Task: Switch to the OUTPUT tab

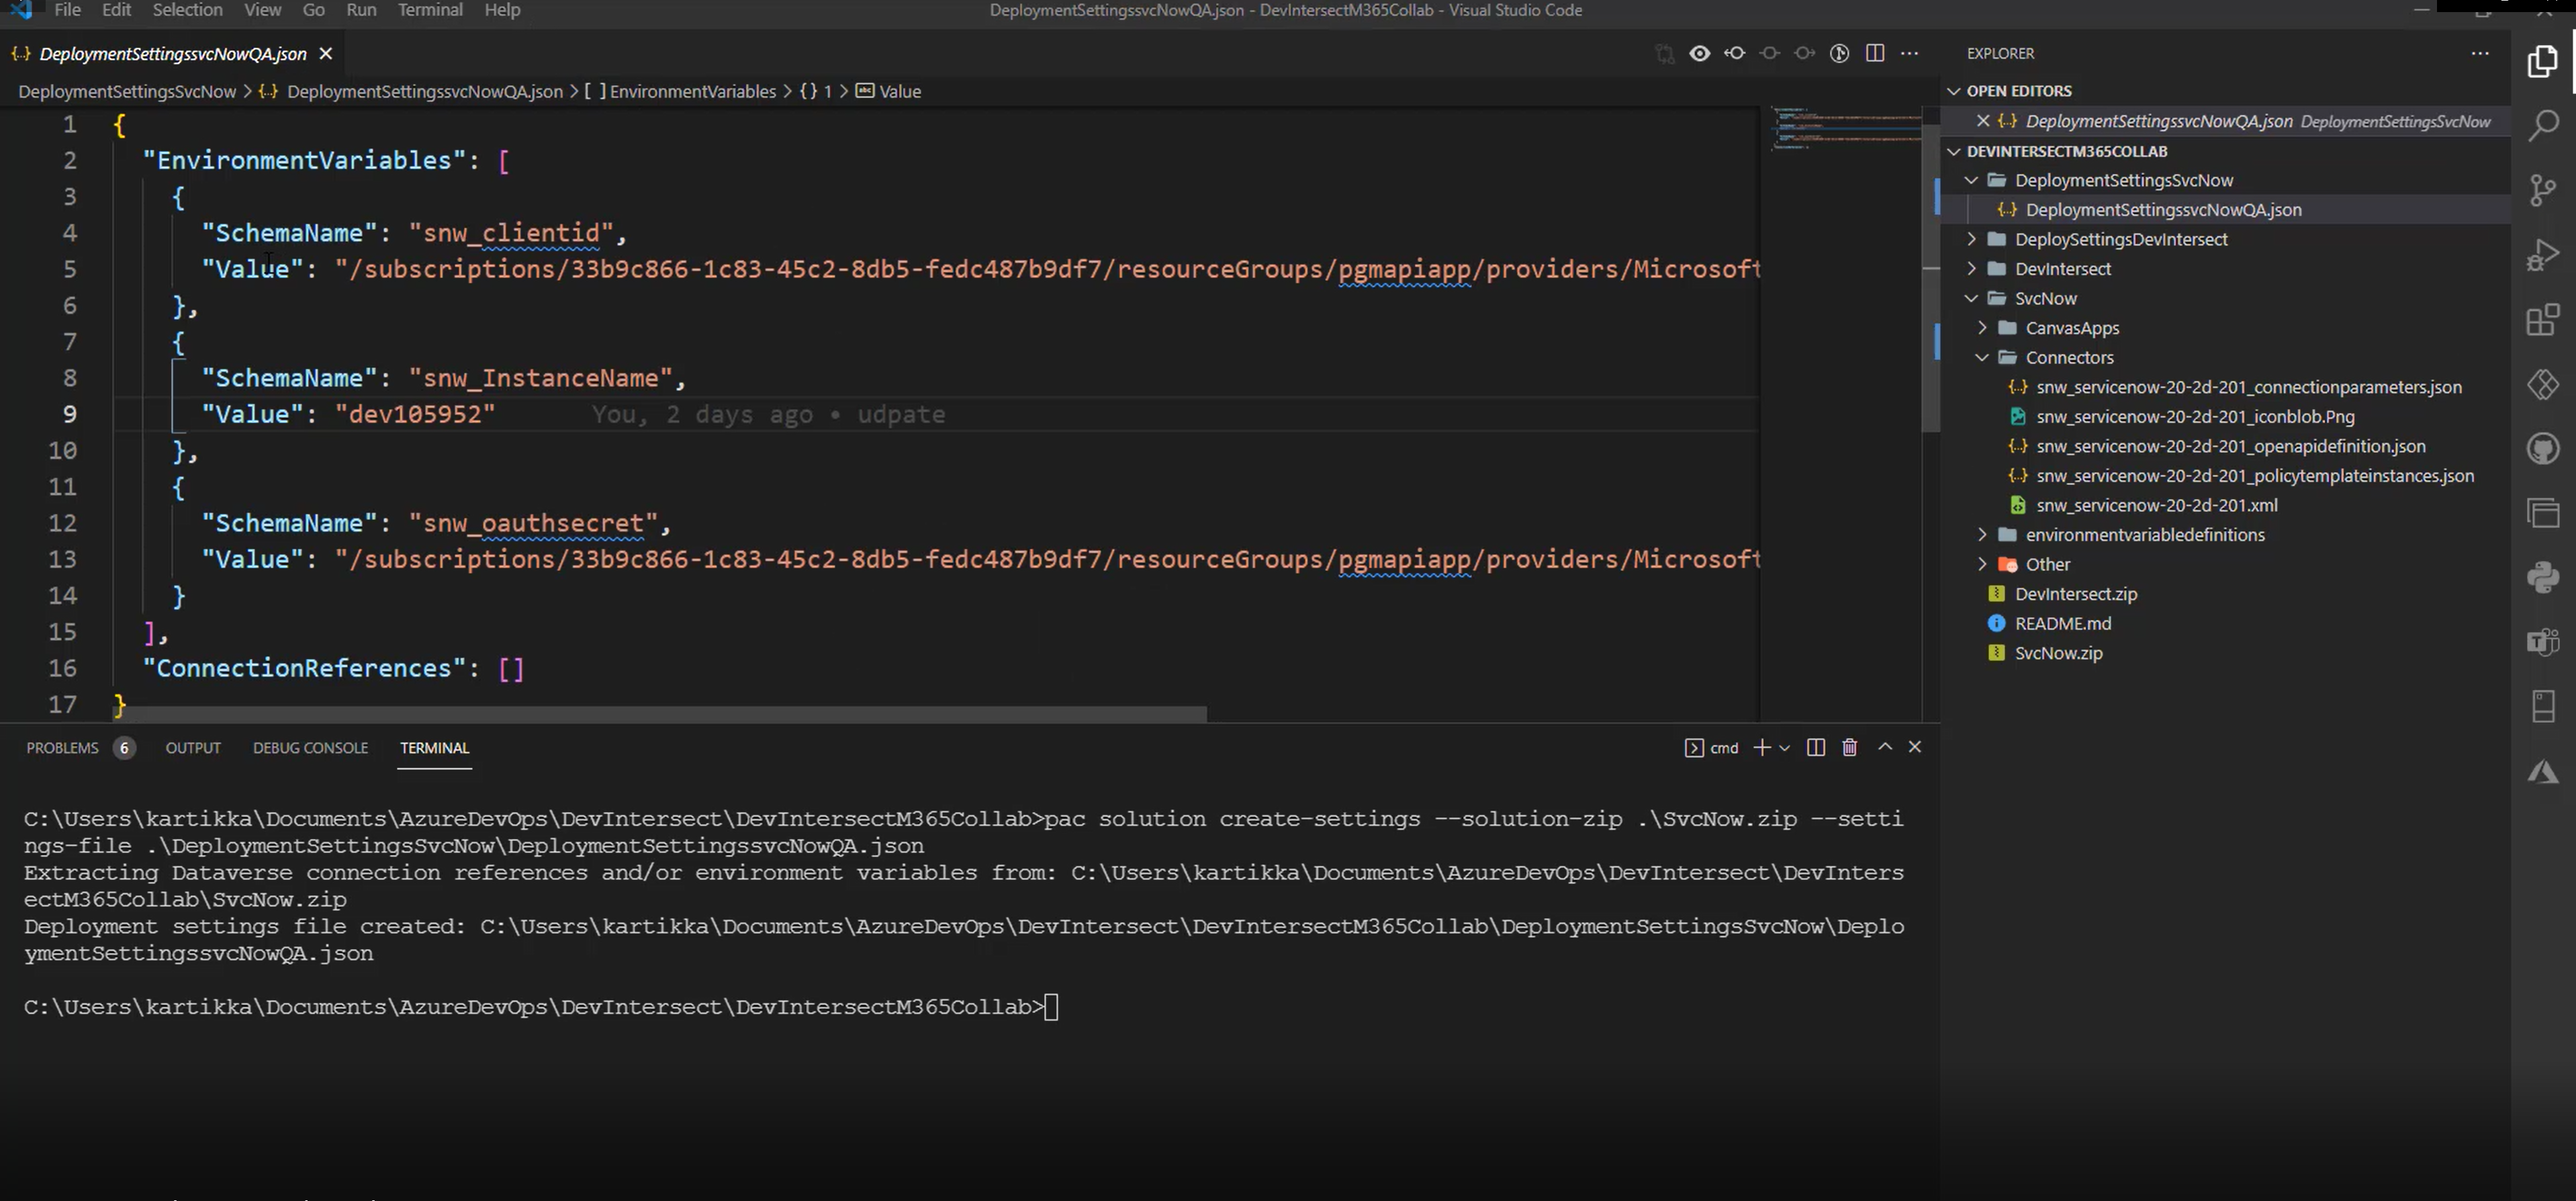Action: [192, 747]
